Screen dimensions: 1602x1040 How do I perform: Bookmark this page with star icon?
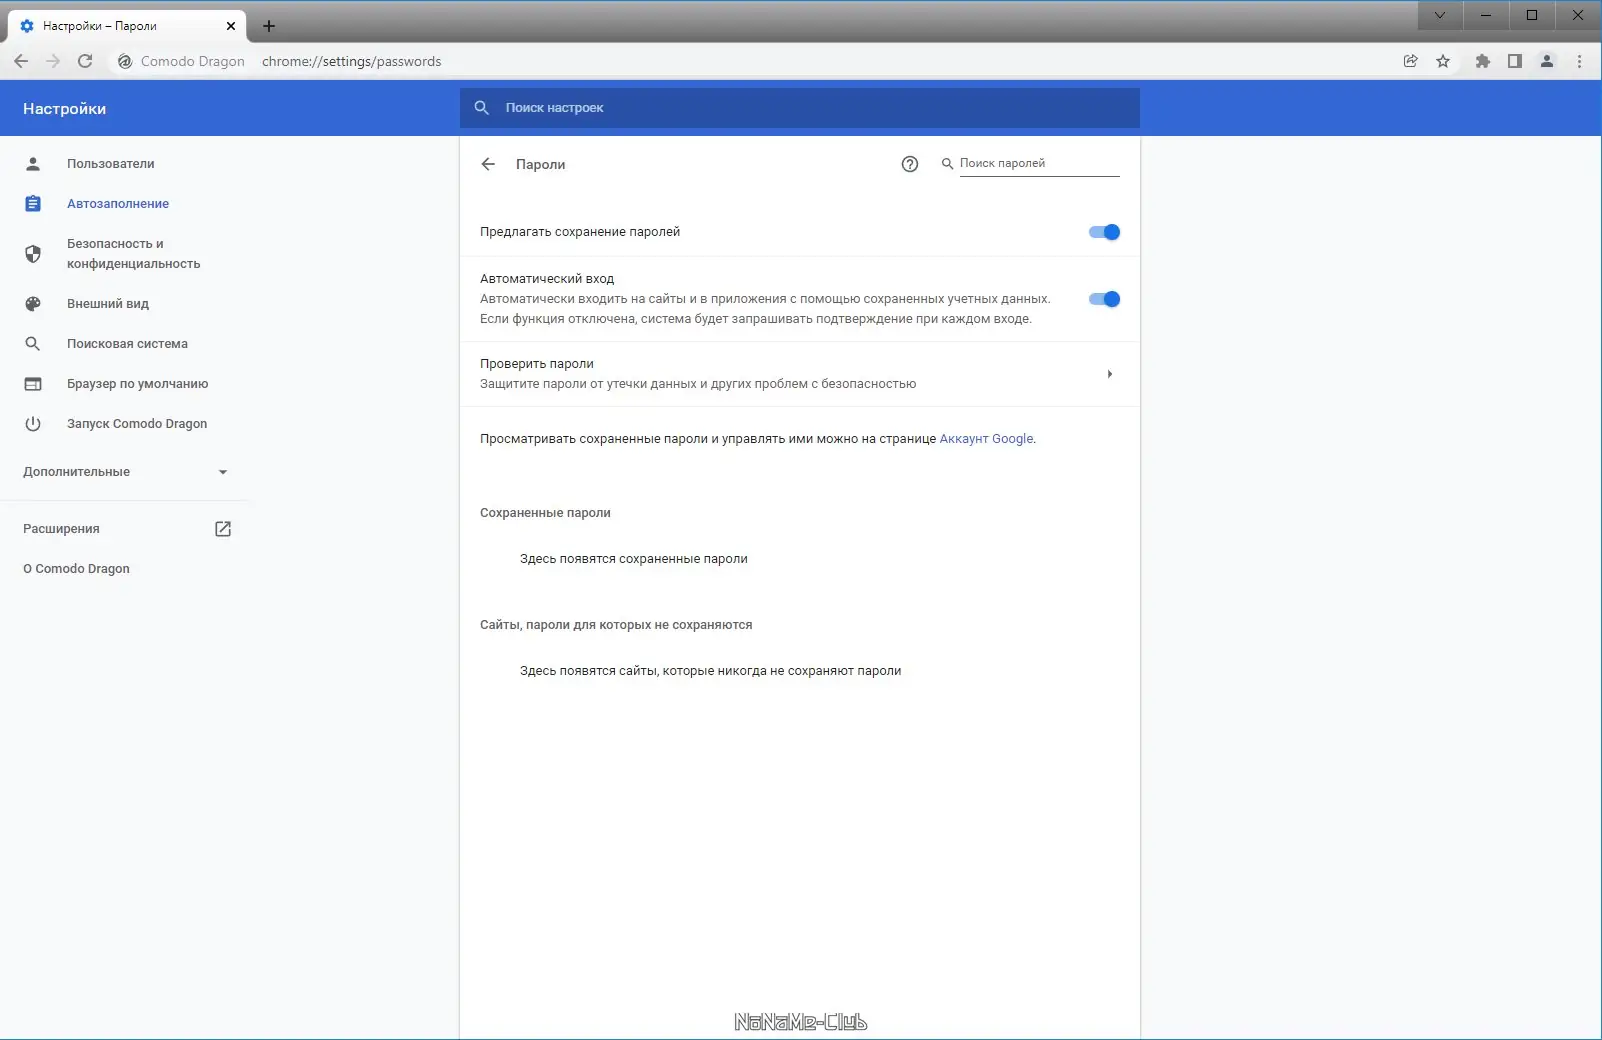pos(1443,61)
